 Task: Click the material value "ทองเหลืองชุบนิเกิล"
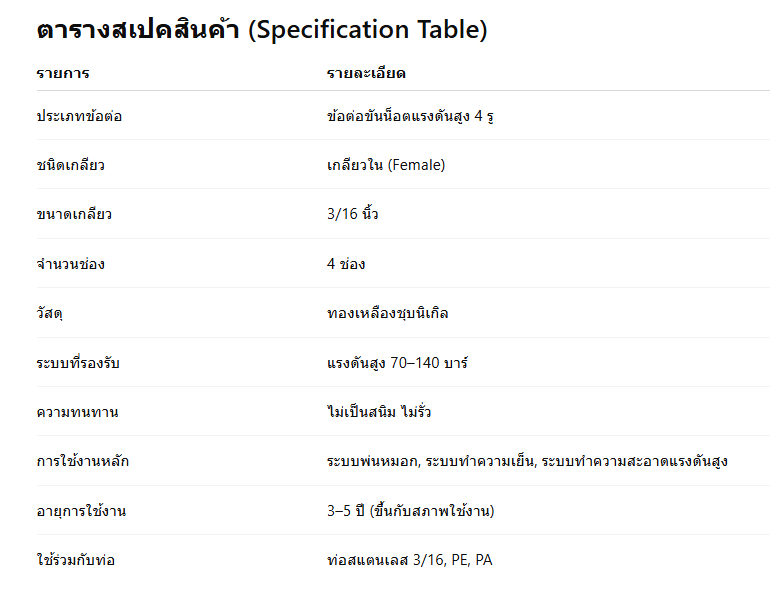coord(387,313)
